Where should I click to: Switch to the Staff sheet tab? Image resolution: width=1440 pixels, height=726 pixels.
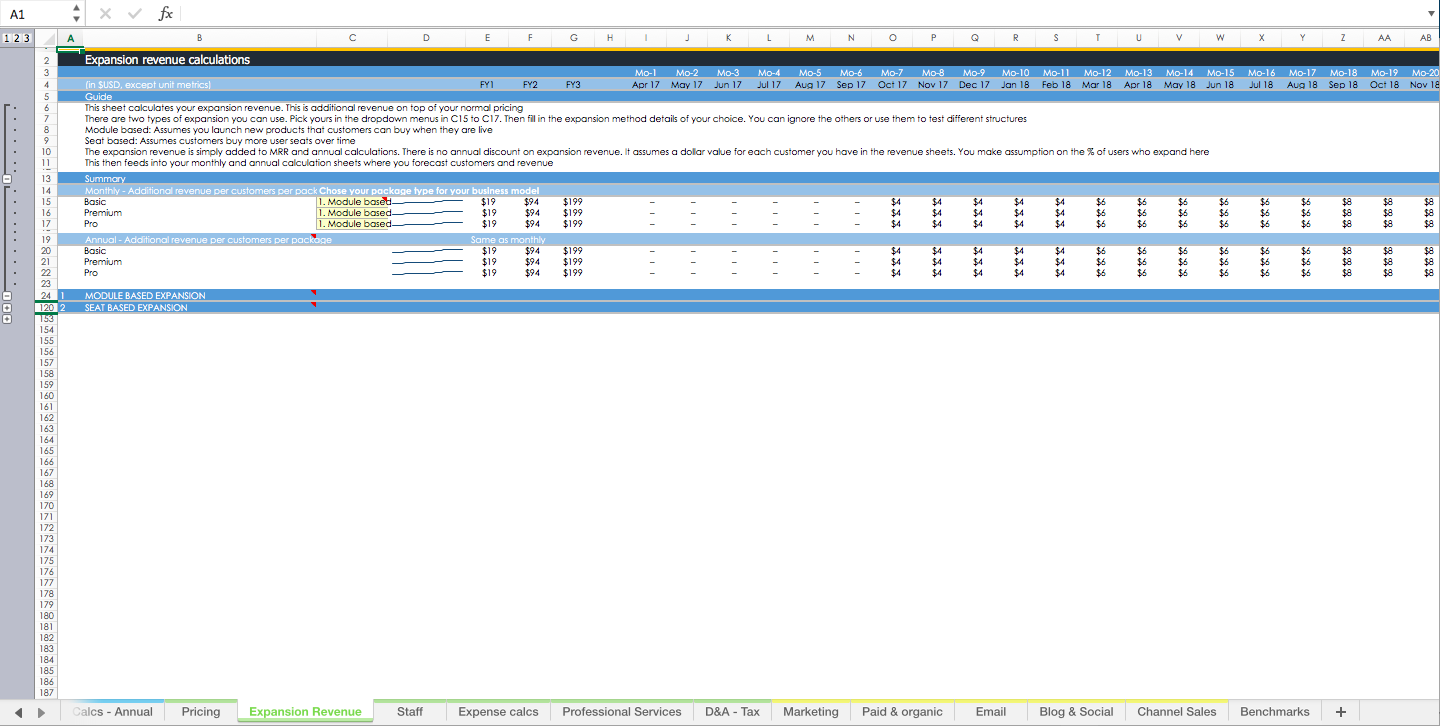coord(410,712)
